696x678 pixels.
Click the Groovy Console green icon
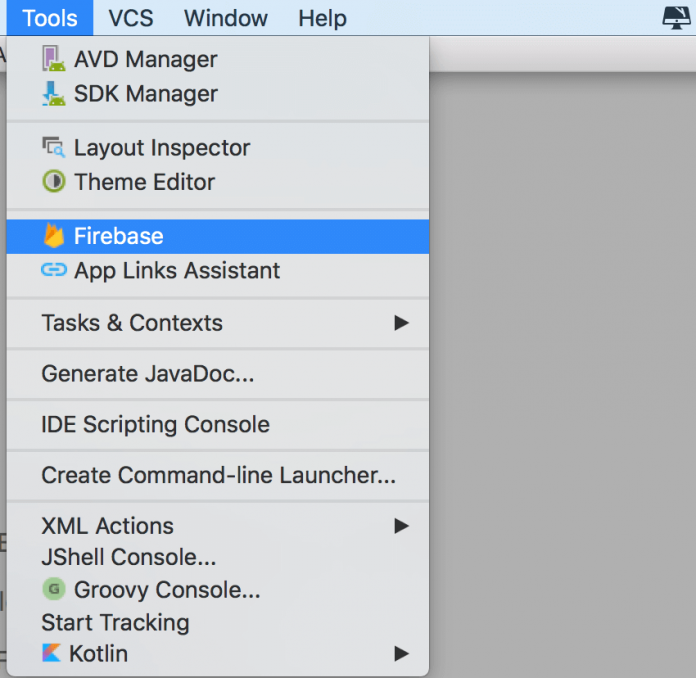(53, 590)
